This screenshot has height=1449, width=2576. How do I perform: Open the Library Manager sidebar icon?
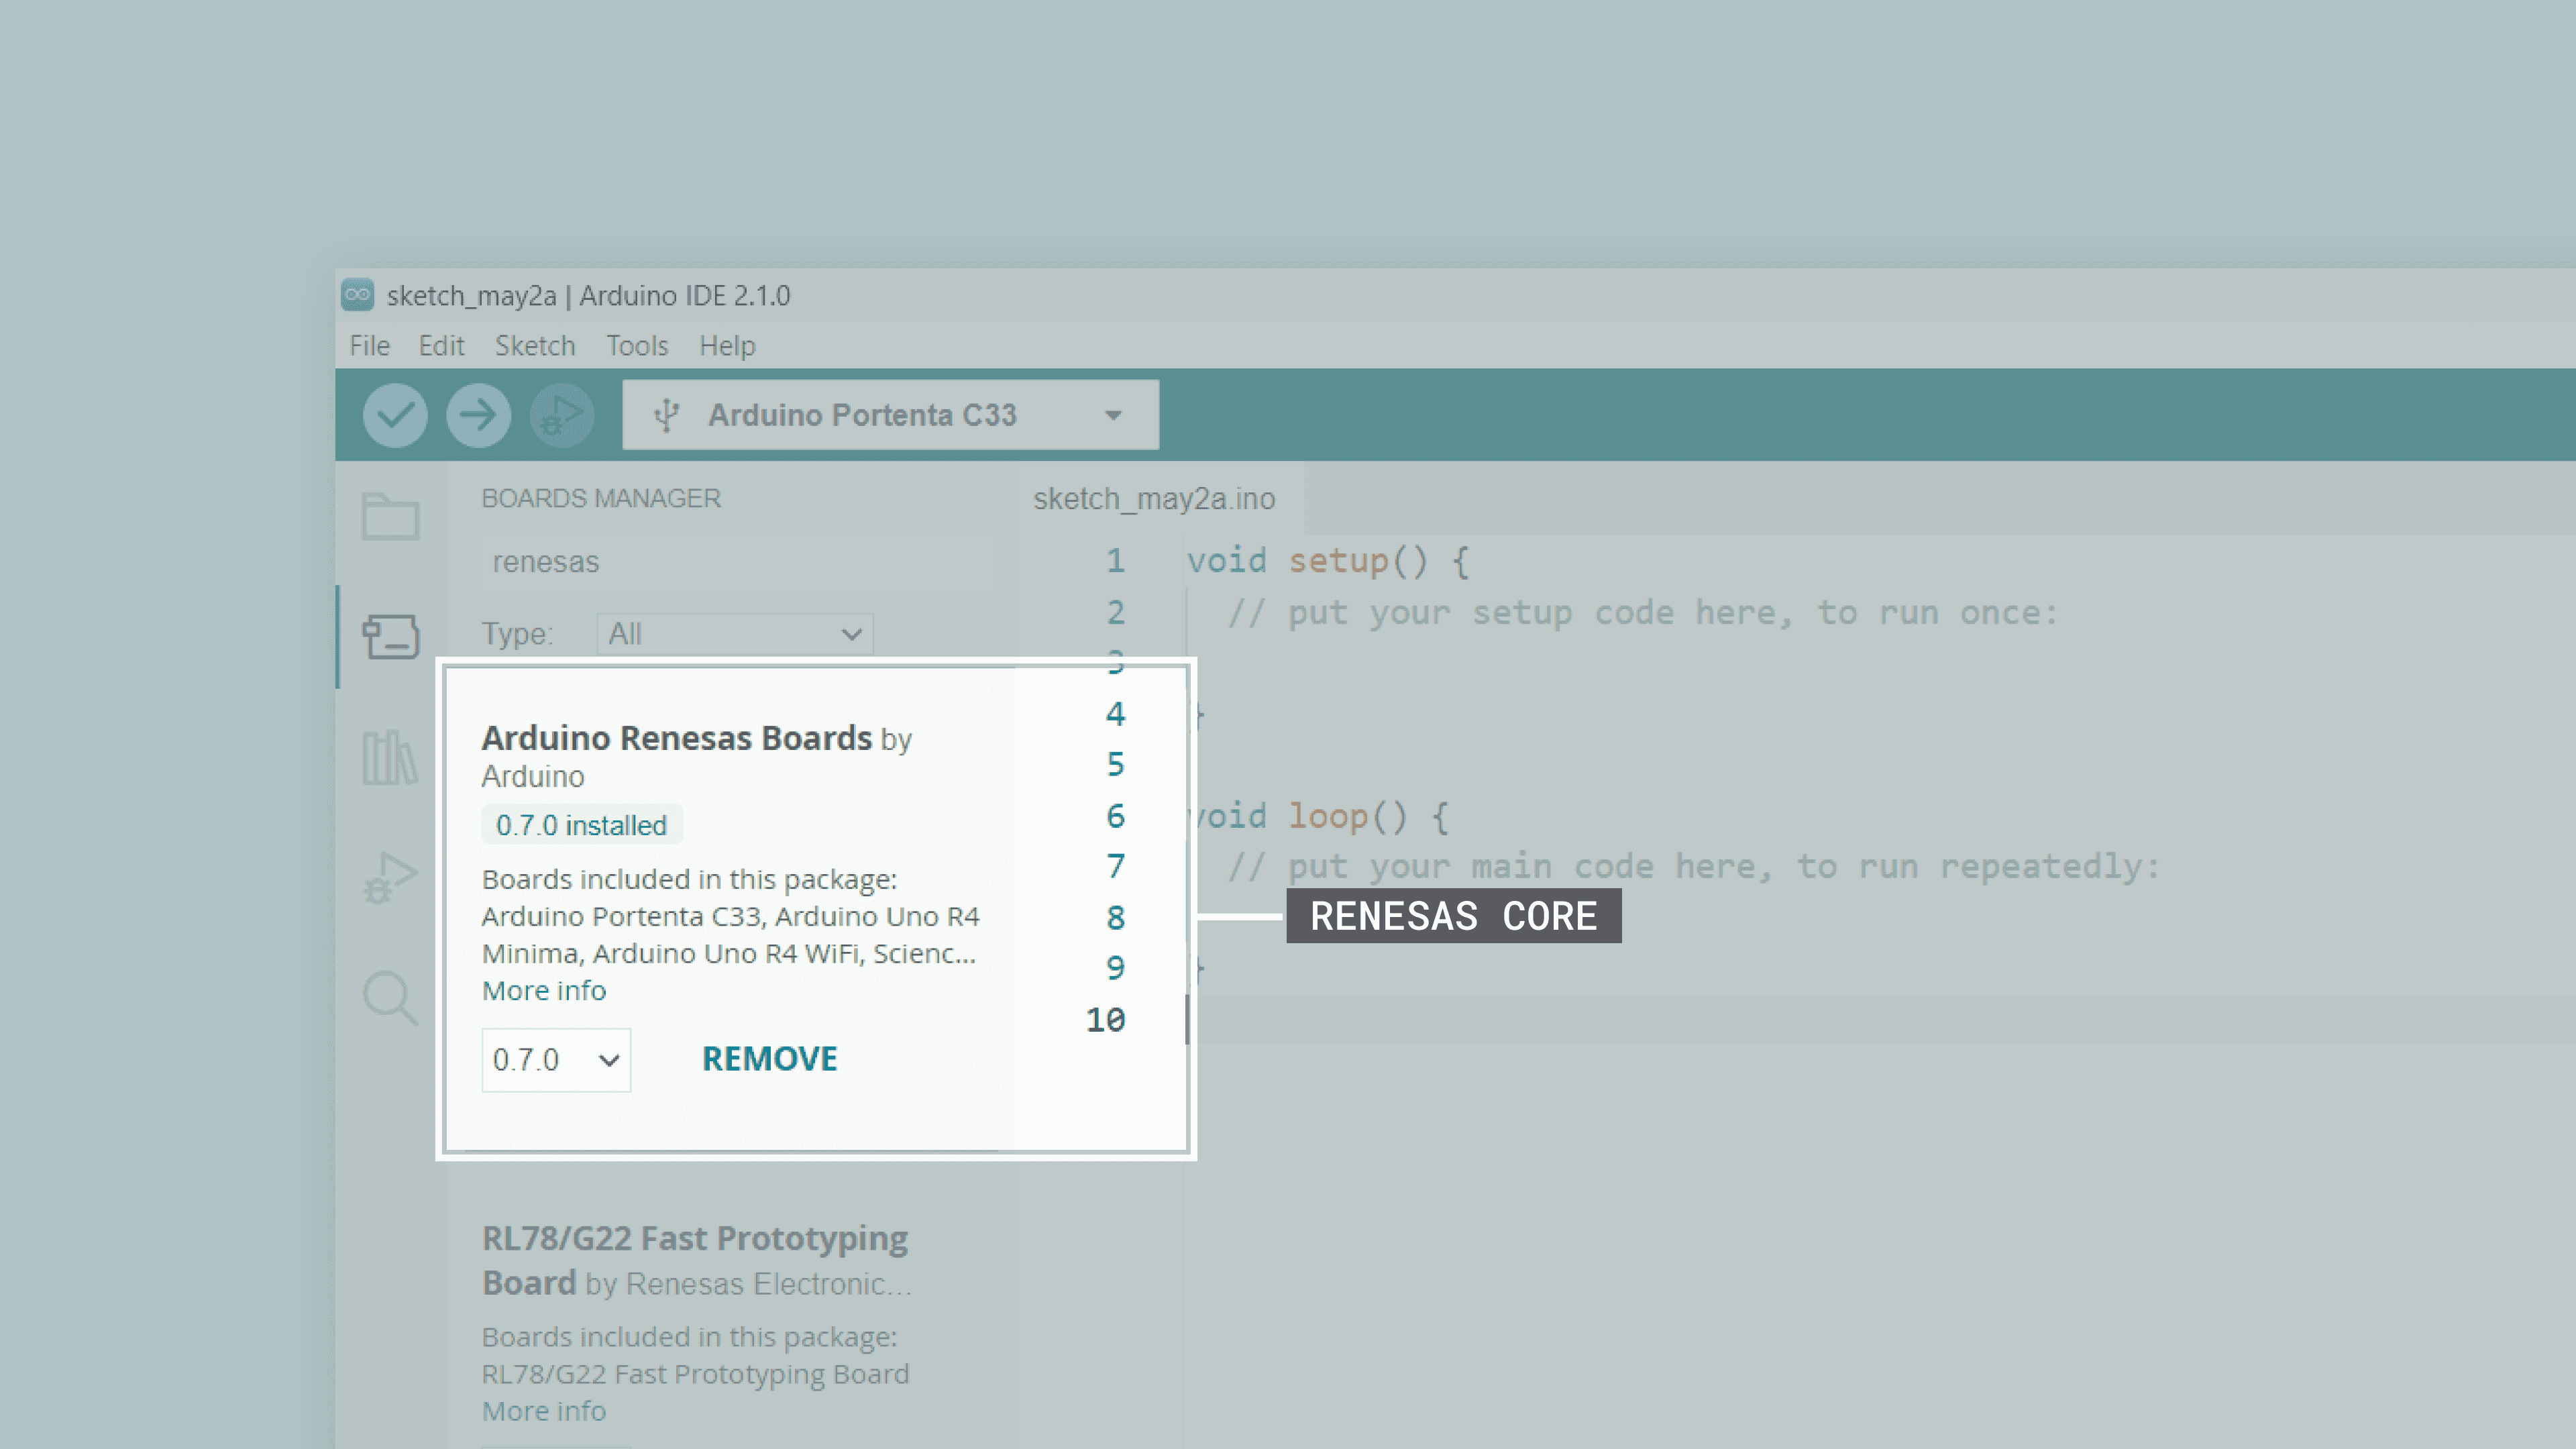click(x=390, y=757)
